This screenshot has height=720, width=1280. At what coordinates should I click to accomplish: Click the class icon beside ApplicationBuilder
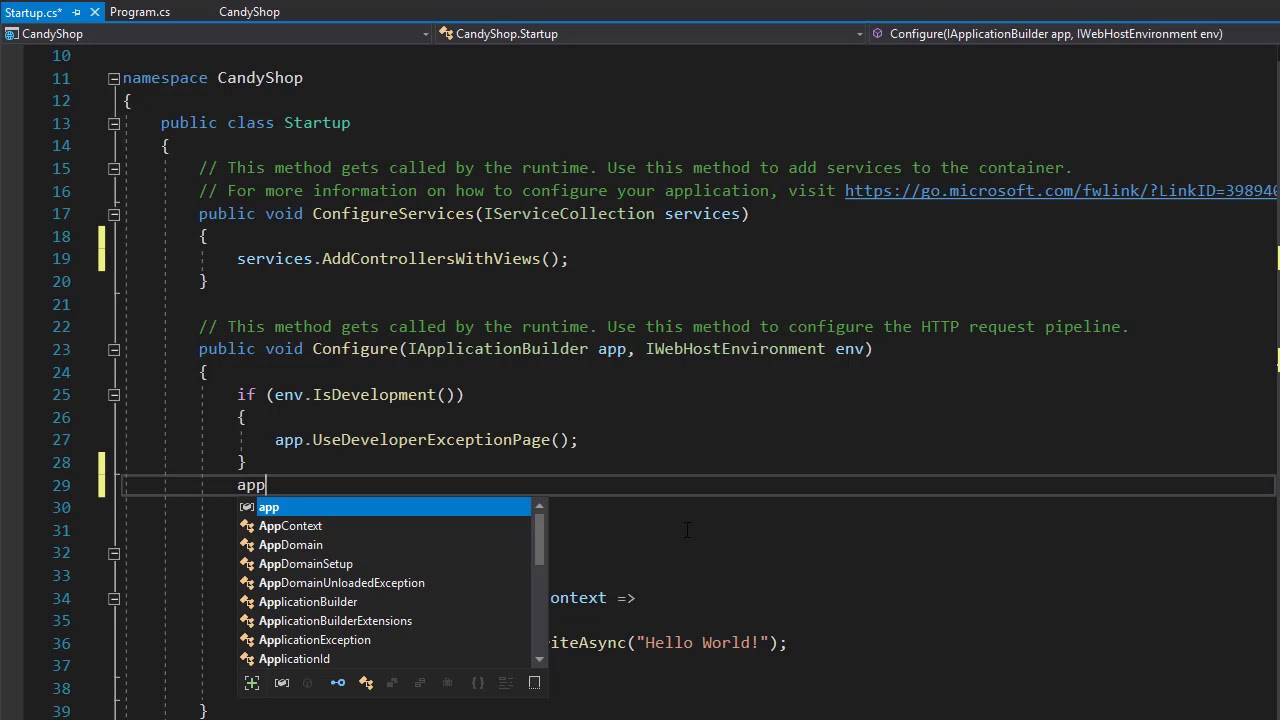(247, 602)
